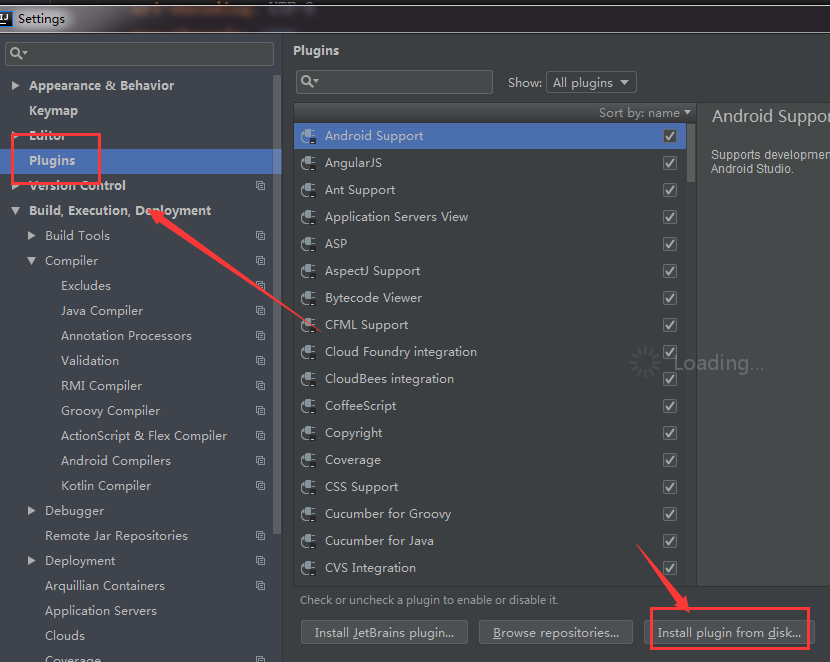Open the Sort by name dropdown
830x662 pixels.
645,113
